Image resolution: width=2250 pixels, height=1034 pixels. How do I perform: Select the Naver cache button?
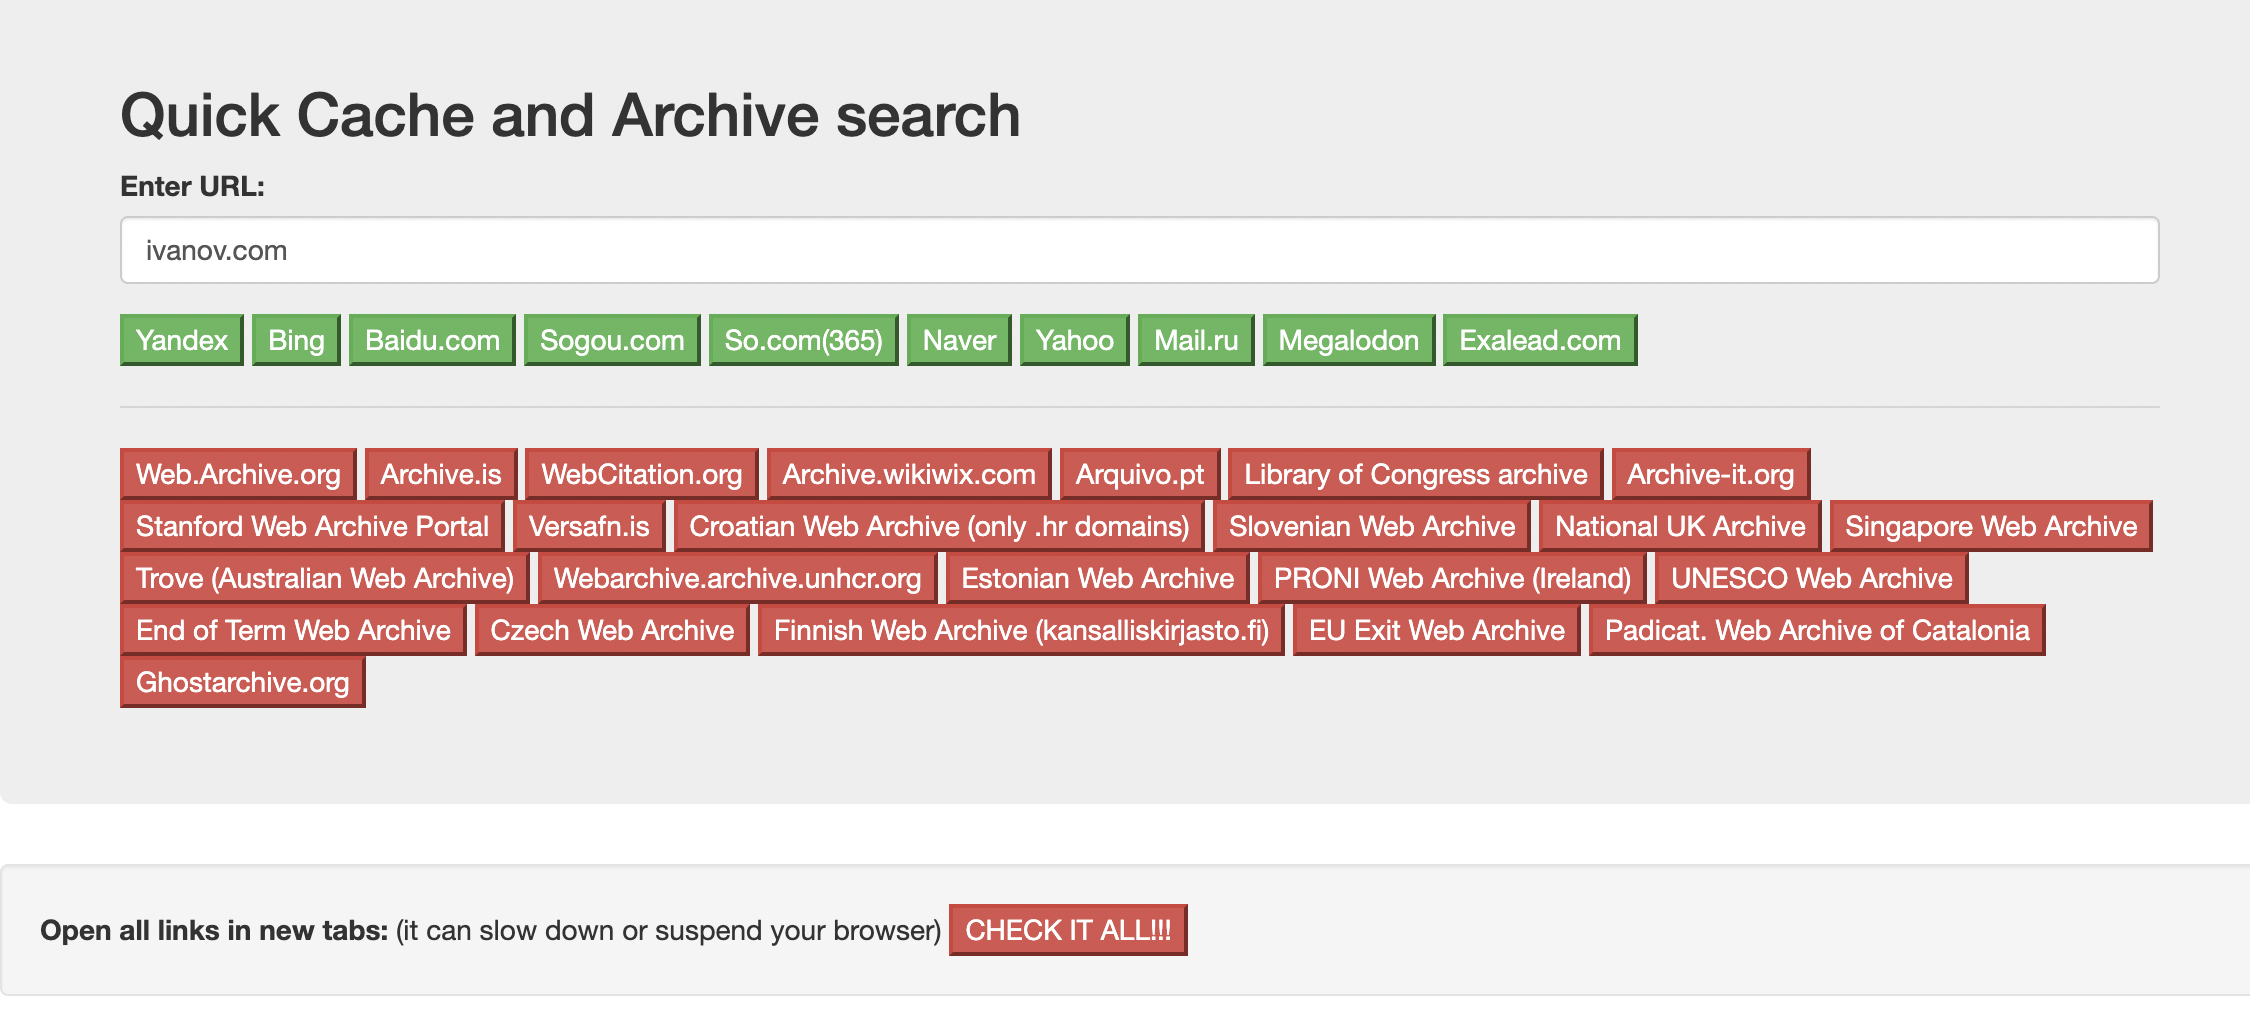959,340
